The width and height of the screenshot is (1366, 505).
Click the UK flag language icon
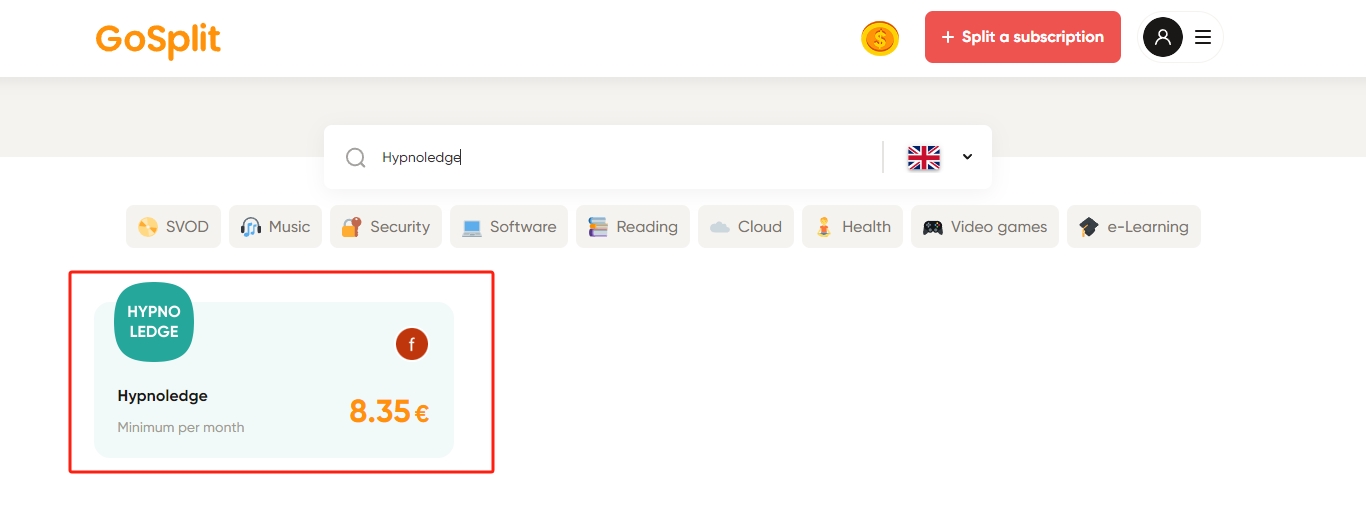tap(923, 157)
